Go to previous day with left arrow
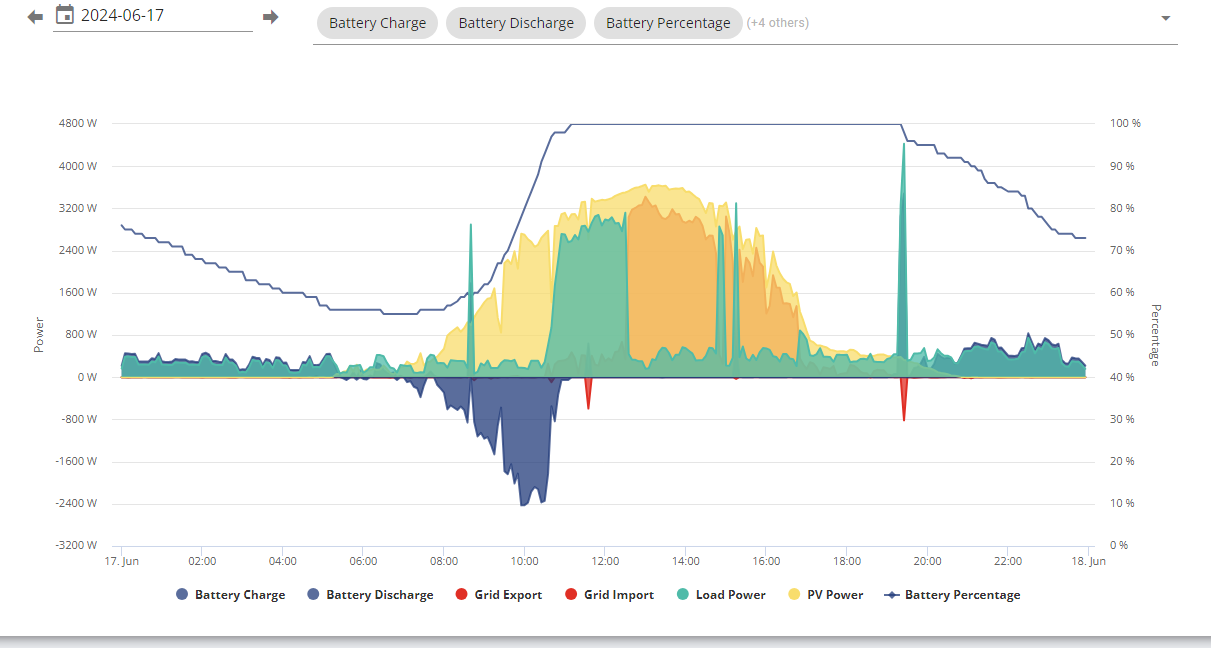 click(35, 17)
